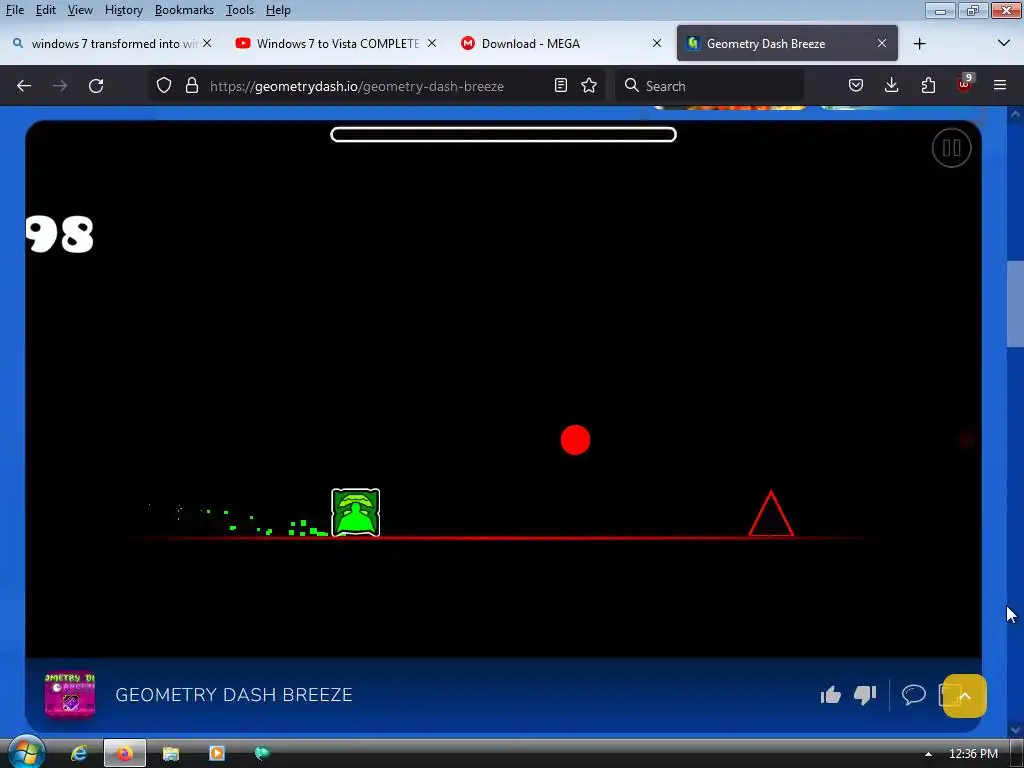Launch Internet Explorer from taskbar
The width and height of the screenshot is (1024, 768).
click(79, 754)
